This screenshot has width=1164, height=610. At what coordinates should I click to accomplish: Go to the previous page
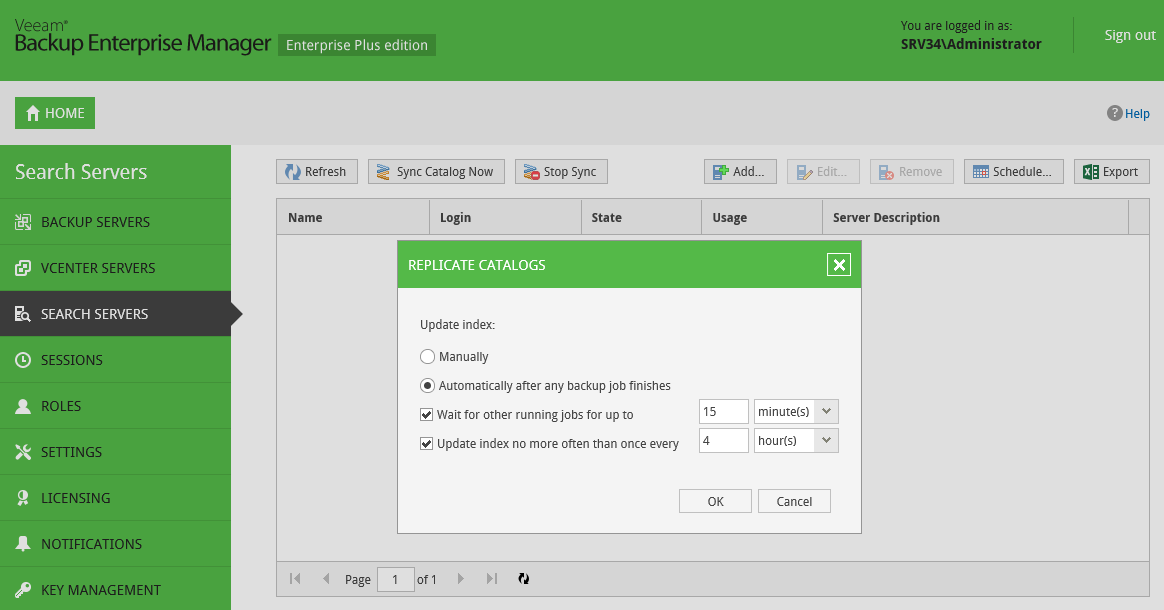tap(326, 579)
